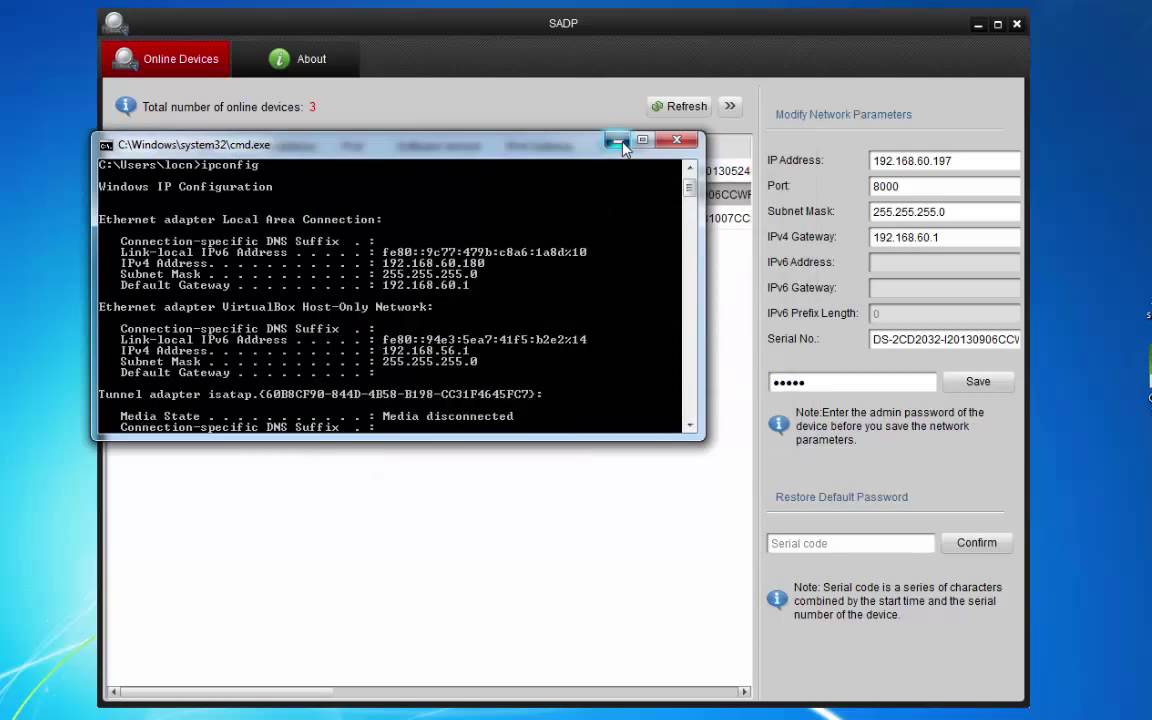Click the cmd.exe title bar icon
Viewport: 1152px width, 720px height.
tap(107, 145)
